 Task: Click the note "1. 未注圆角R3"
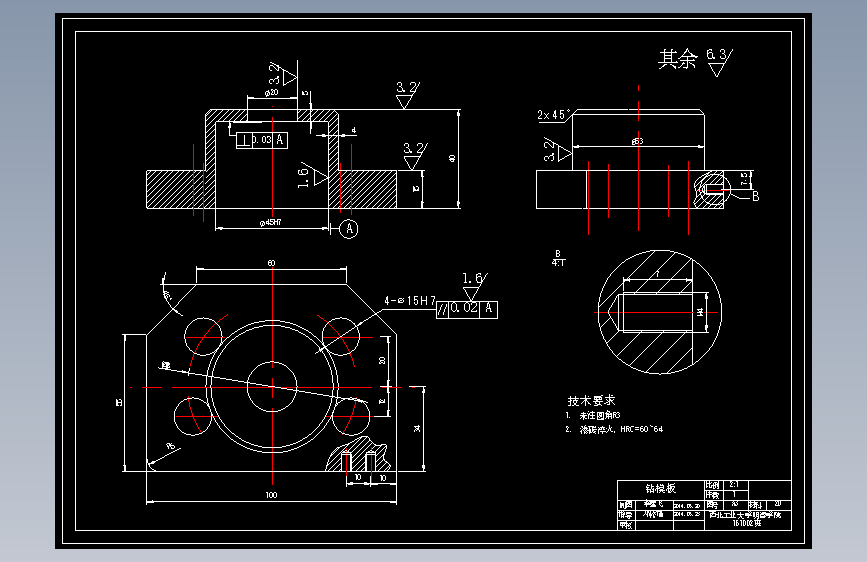click(593, 415)
